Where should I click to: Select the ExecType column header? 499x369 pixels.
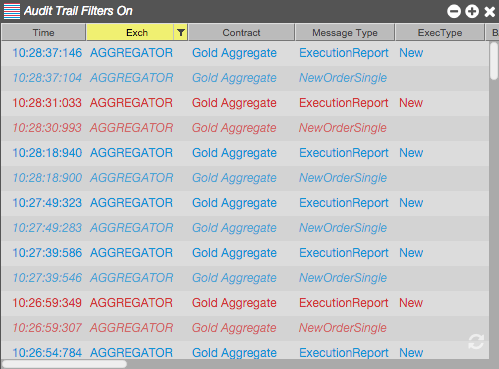coord(440,32)
